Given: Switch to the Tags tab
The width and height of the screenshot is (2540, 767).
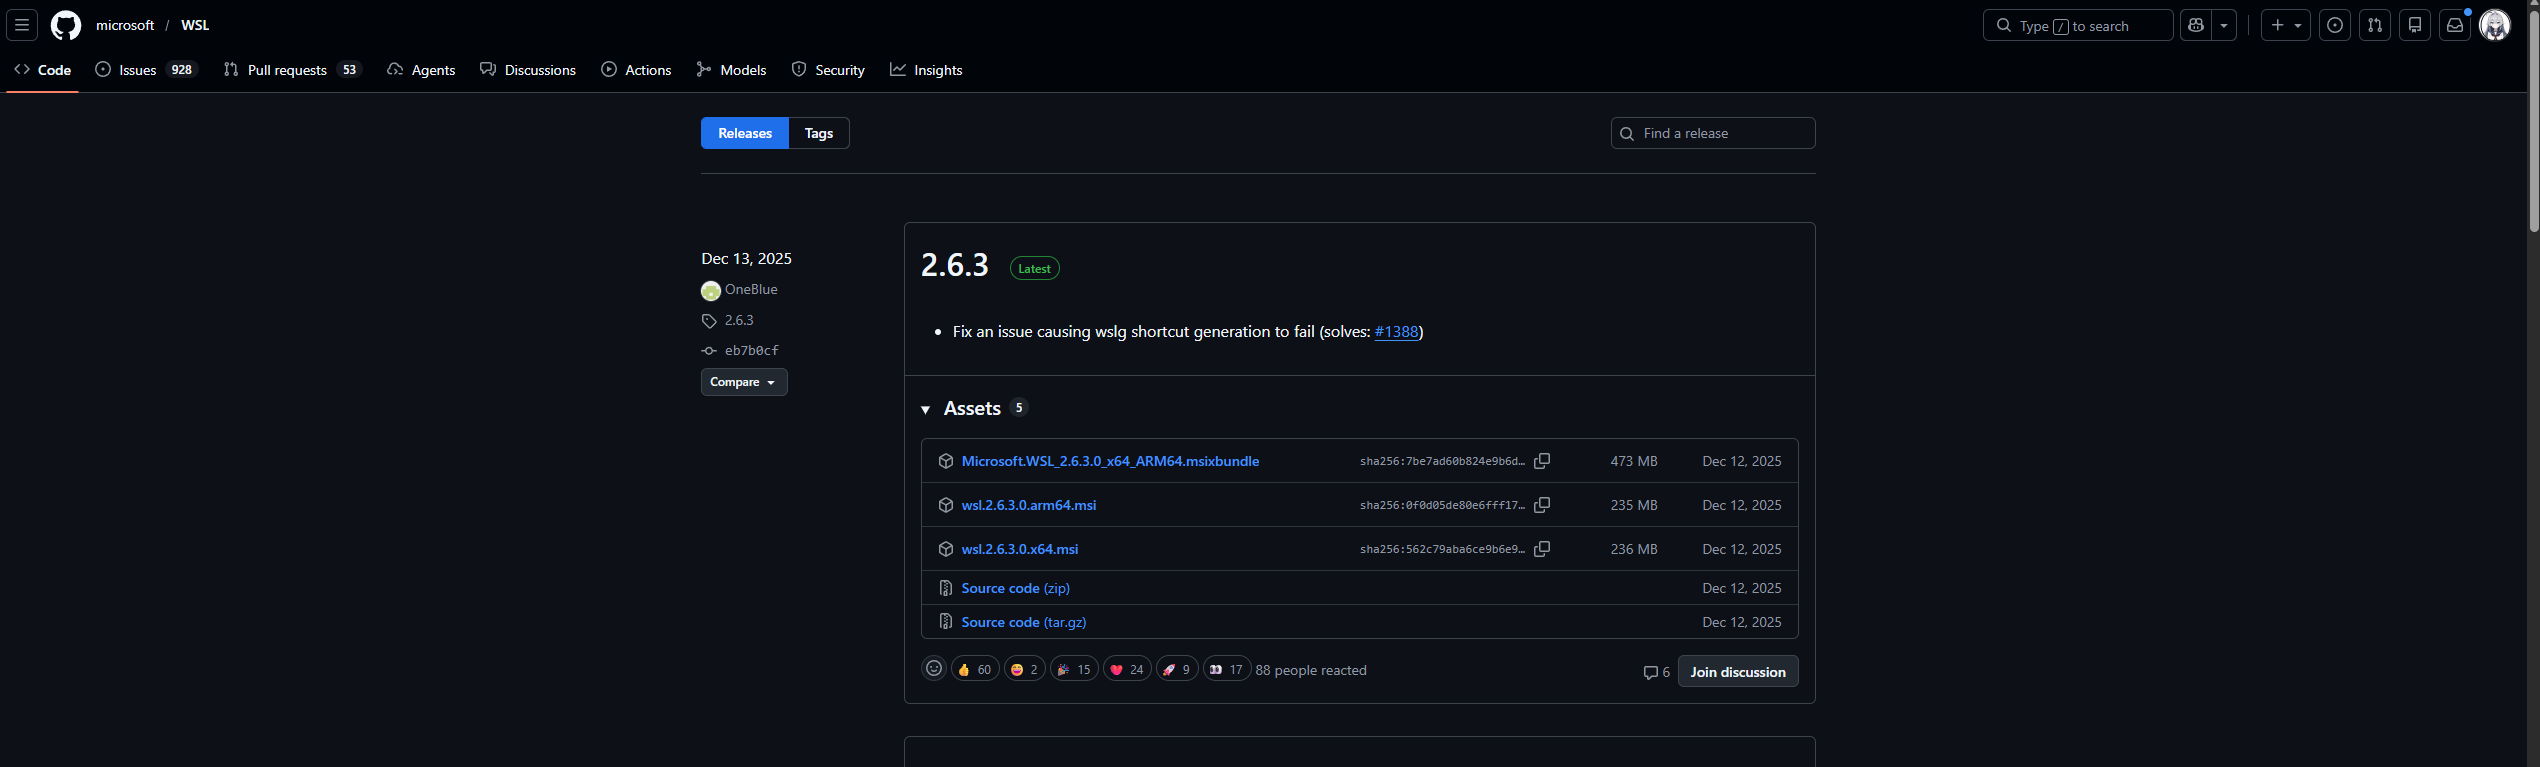Looking at the screenshot, I should (x=818, y=133).
